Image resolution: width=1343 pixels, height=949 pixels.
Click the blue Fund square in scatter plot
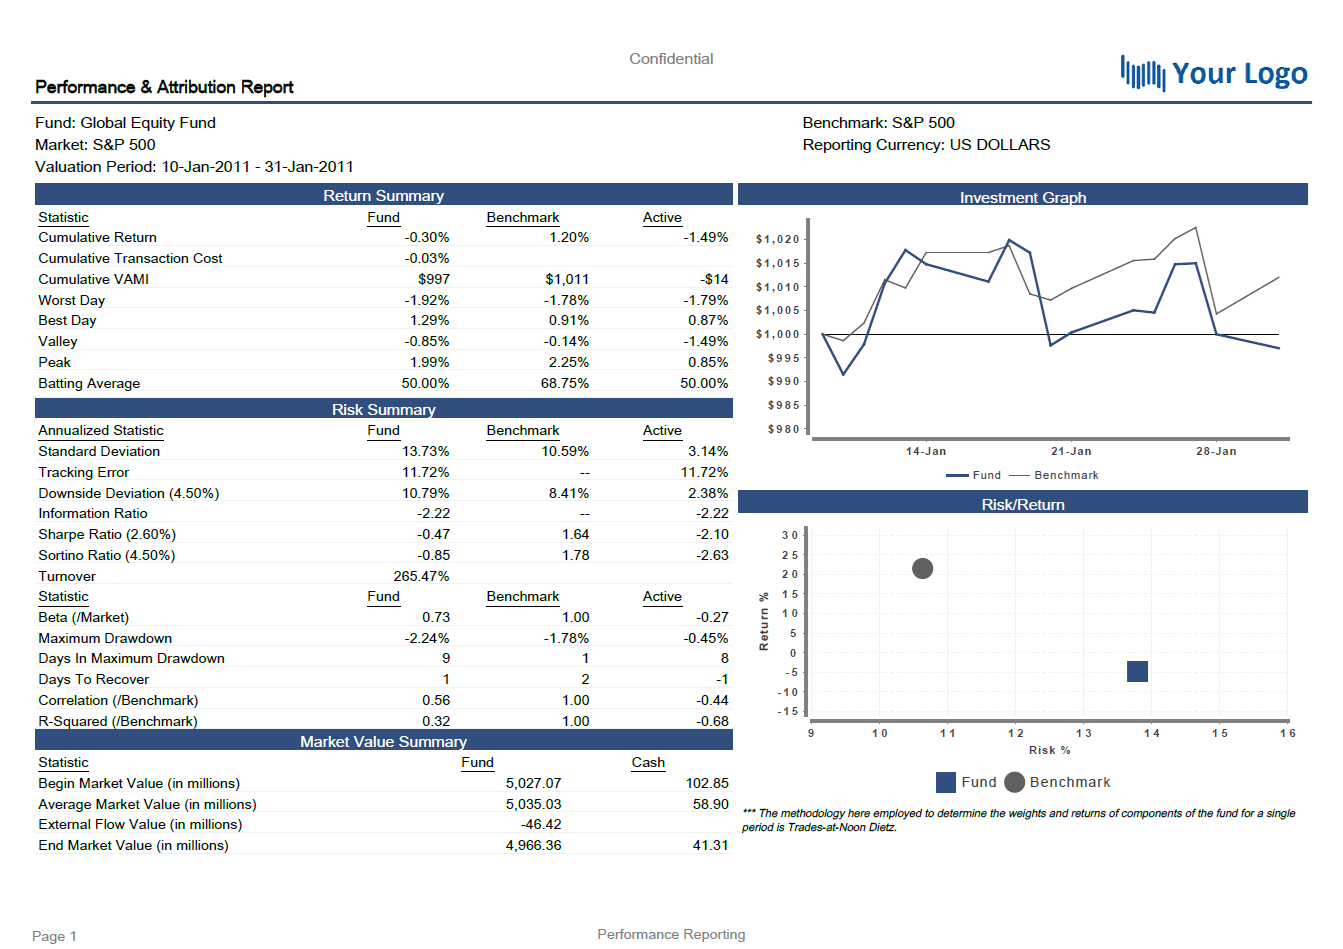click(x=1137, y=671)
